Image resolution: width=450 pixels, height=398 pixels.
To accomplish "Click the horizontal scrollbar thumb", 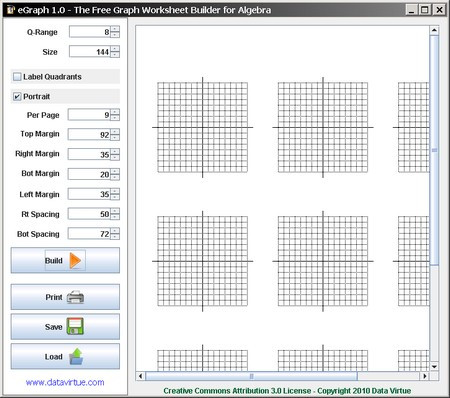I will pos(251,376).
